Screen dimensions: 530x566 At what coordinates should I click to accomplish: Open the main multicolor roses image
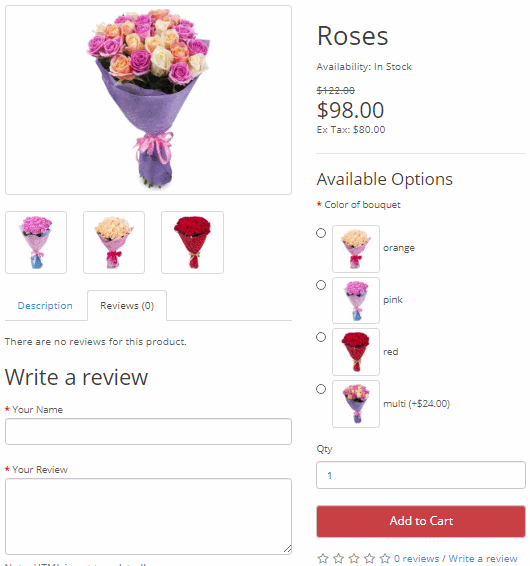(x=148, y=100)
